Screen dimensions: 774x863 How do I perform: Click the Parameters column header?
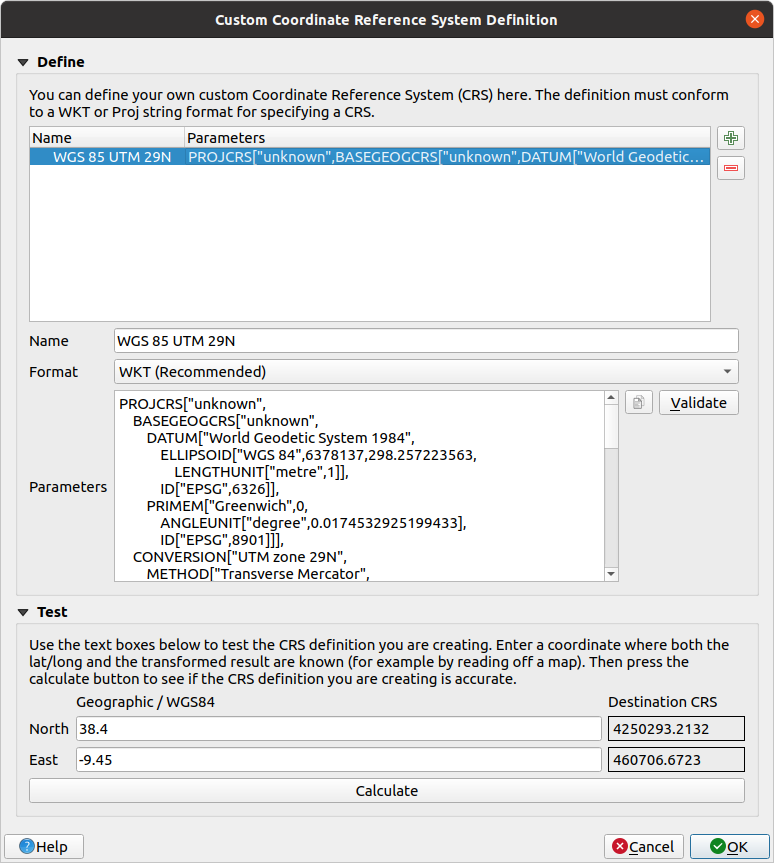pyautogui.click(x=446, y=138)
